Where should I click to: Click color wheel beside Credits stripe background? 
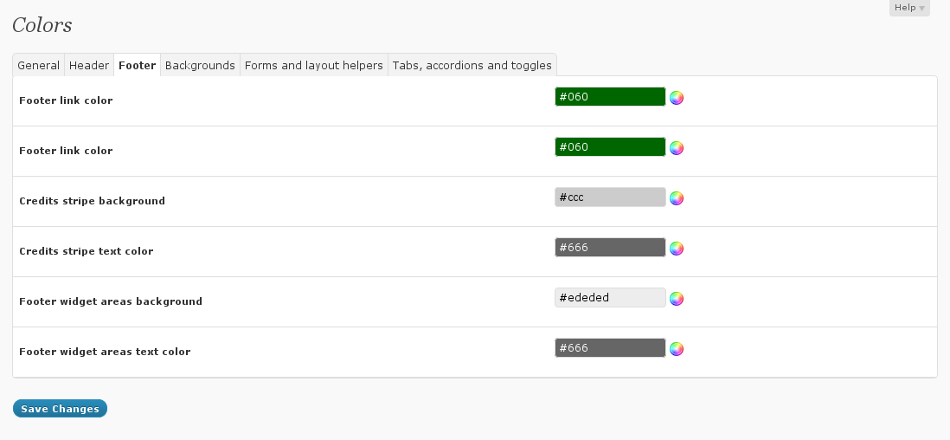[x=677, y=198]
